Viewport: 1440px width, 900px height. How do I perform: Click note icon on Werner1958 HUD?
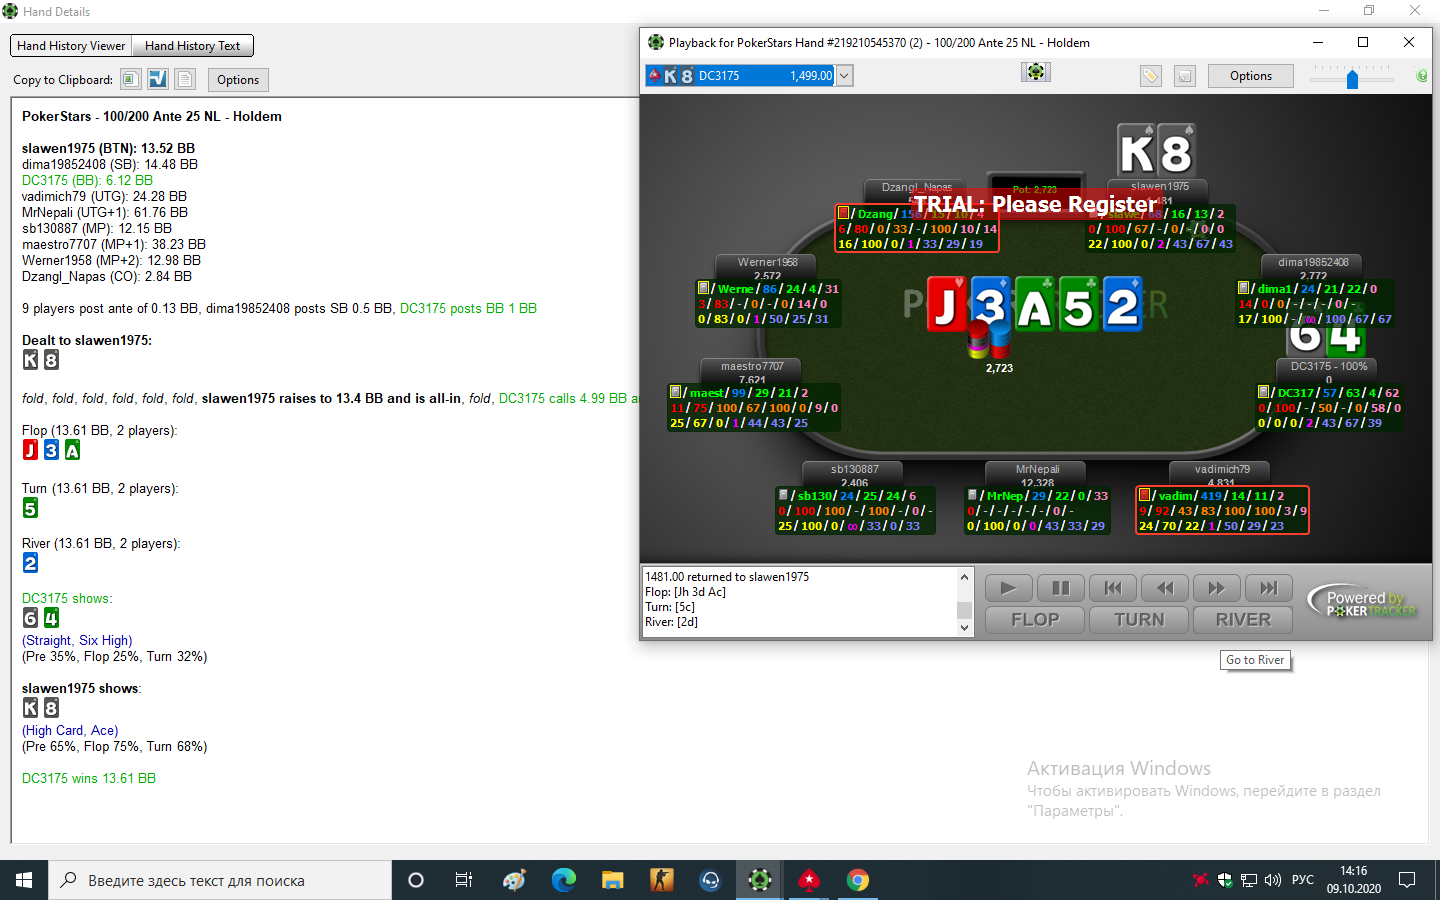[x=703, y=288]
